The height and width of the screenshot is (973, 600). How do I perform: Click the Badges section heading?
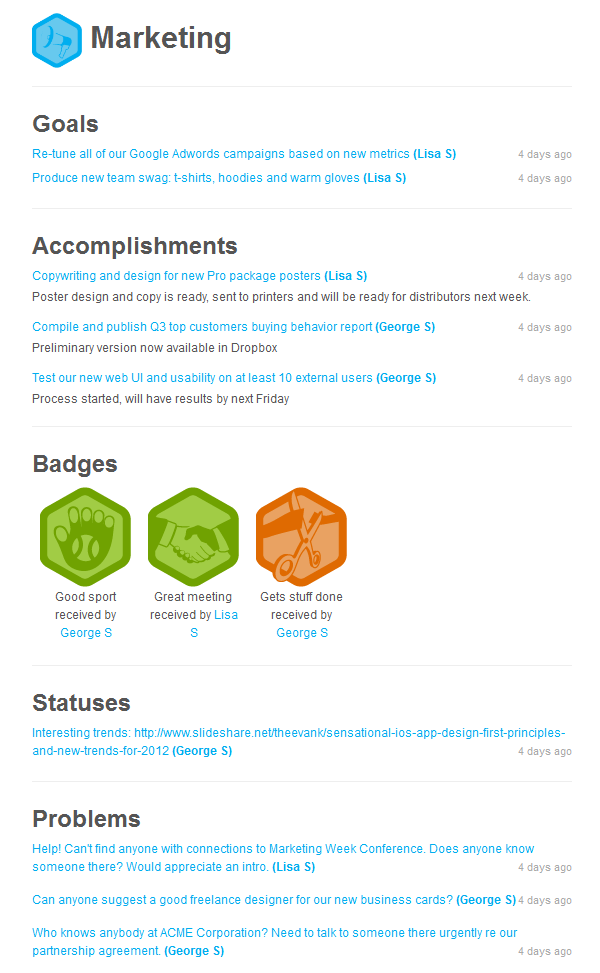click(x=75, y=464)
